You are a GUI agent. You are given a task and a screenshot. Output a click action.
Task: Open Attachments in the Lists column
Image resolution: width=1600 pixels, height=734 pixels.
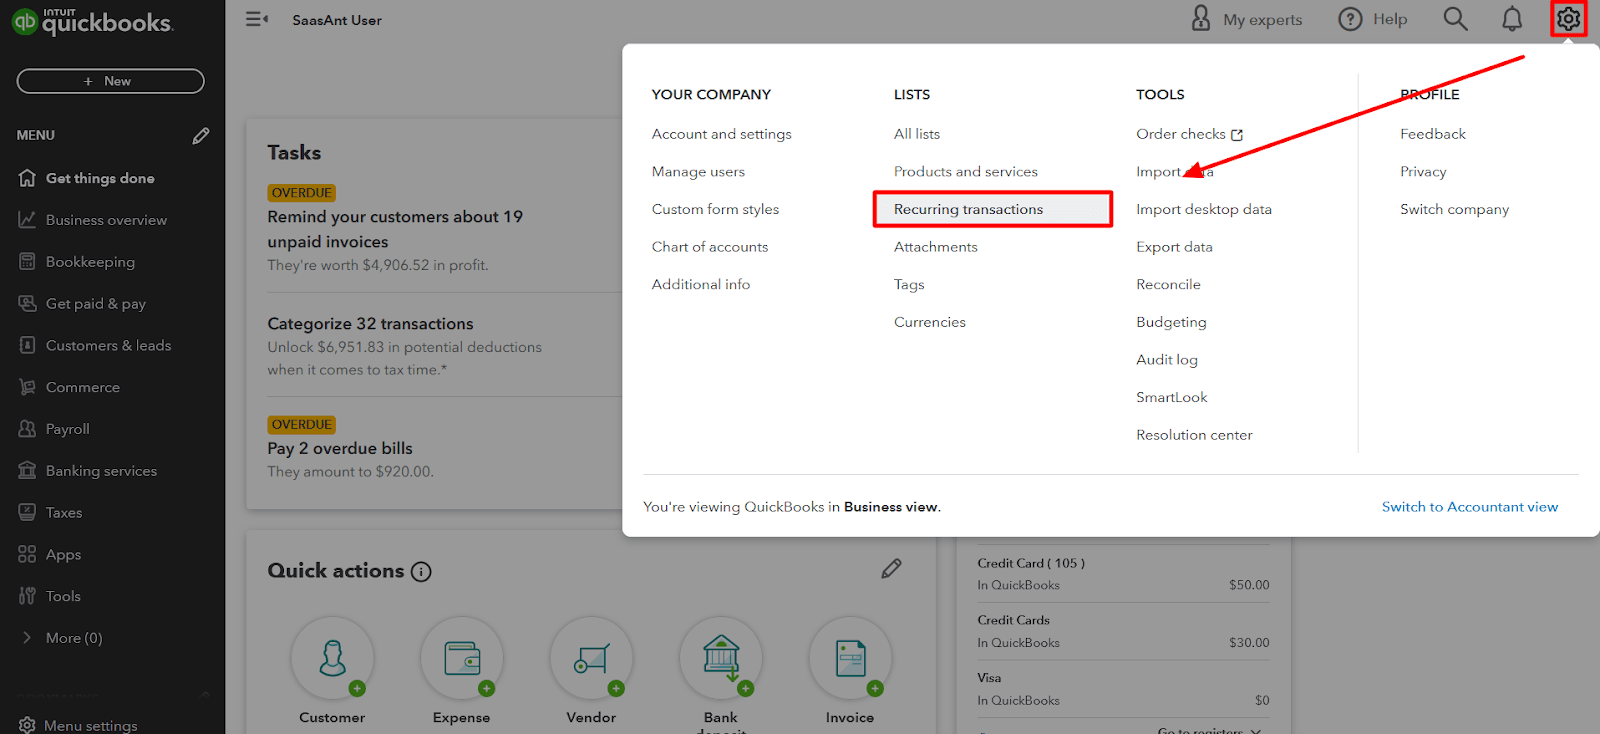pos(936,247)
